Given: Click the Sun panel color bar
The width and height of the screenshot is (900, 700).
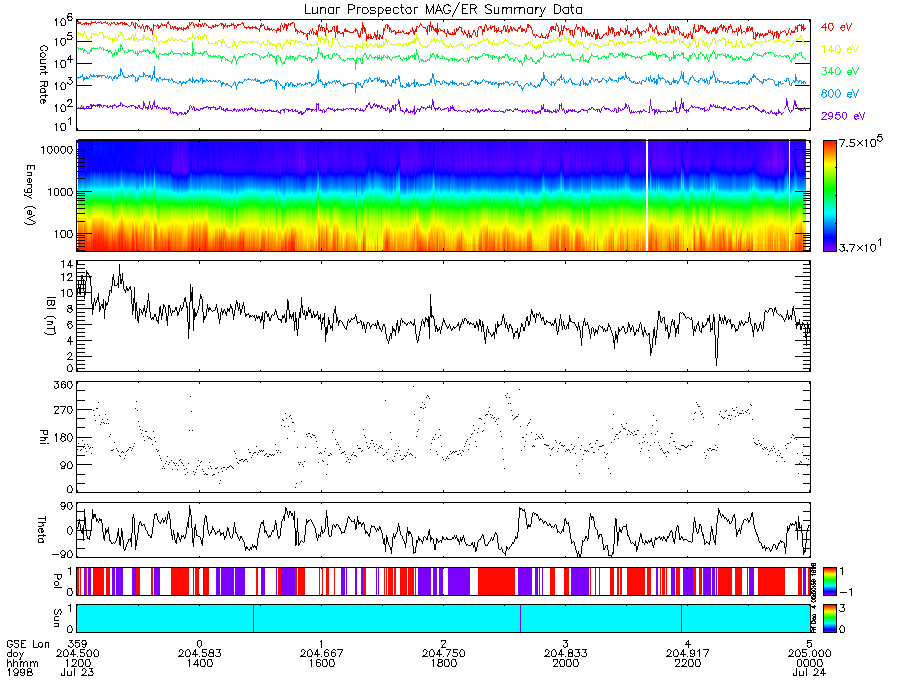Looking at the screenshot, I should point(830,618).
